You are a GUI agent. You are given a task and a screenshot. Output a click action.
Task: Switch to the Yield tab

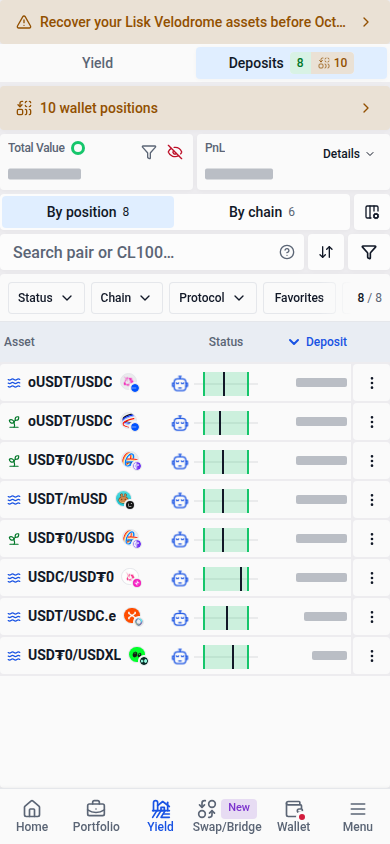pyautogui.click(x=97, y=63)
